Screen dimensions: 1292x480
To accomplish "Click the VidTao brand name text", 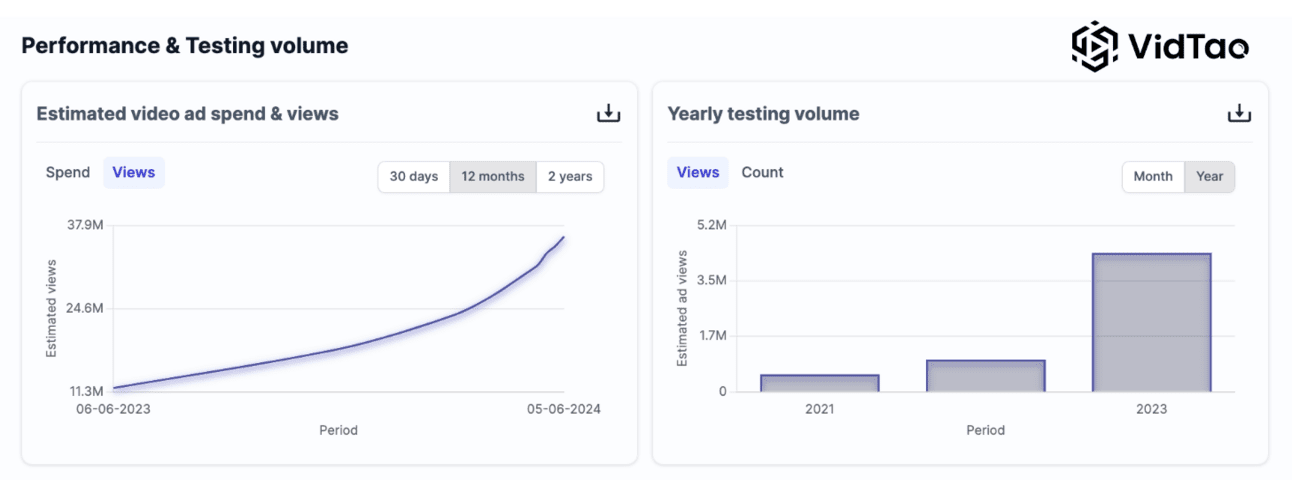I will click(x=1188, y=46).
